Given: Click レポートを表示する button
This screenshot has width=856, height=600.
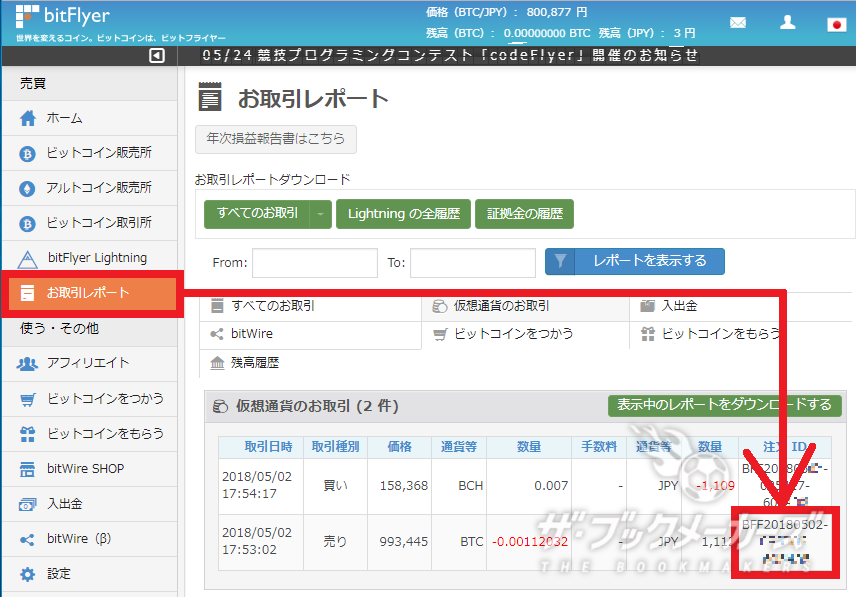Looking at the screenshot, I should click(635, 262).
